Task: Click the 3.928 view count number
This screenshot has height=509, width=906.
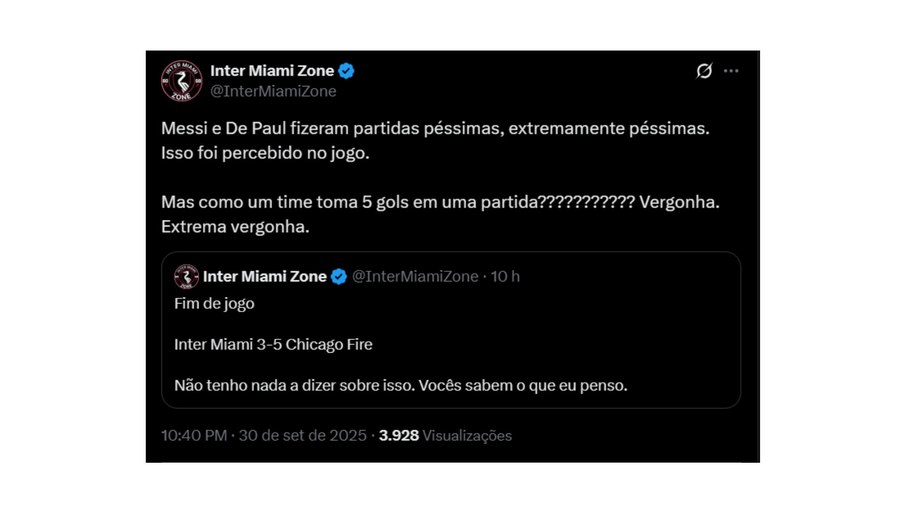Action: click(x=398, y=436)
